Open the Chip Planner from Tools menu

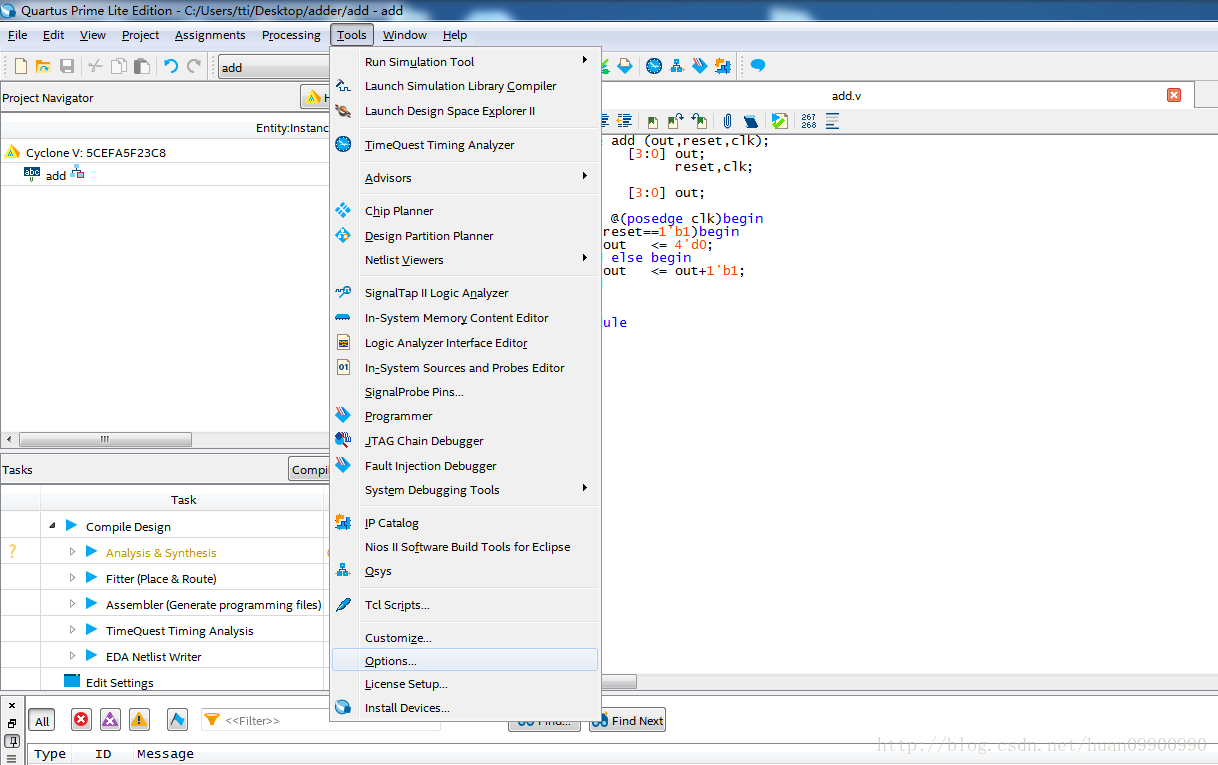click(x=465, y=210)
